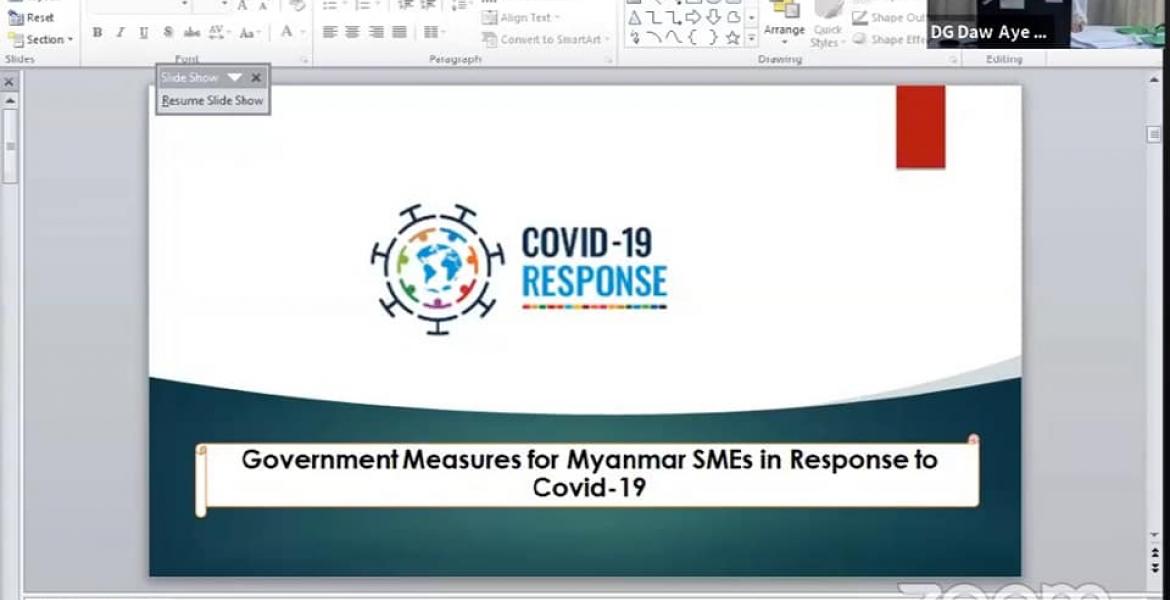Image resolution: width=1170 pixels, height=600 pixels.
Task: Center the paragraph text
Action: tap(353, 32)
